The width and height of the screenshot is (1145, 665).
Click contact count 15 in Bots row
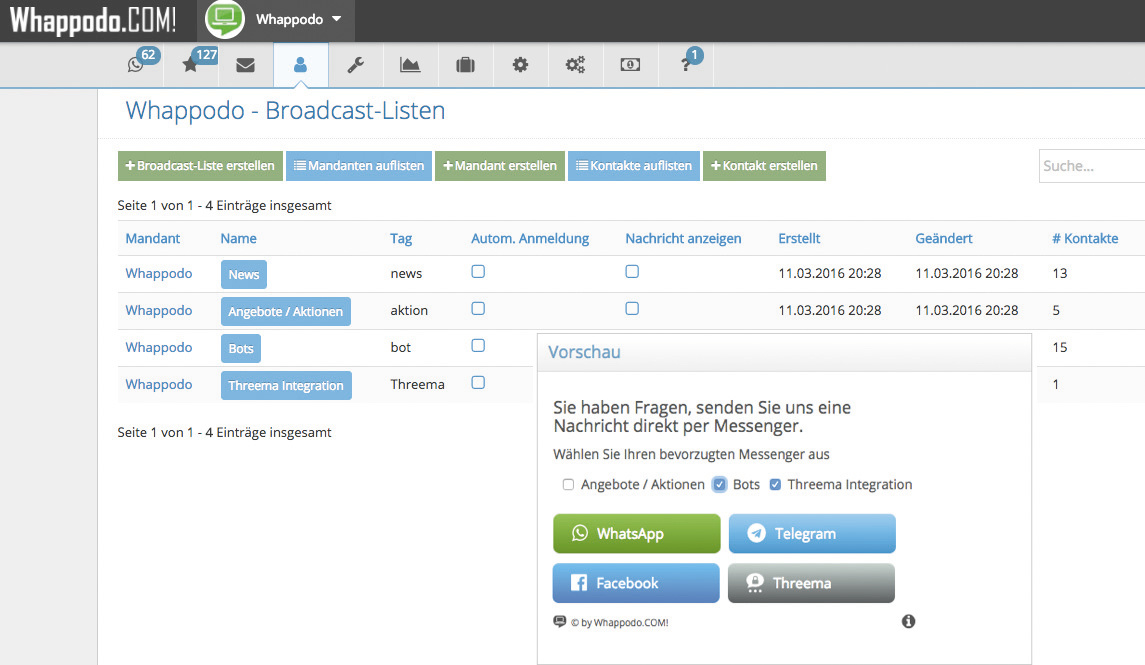coord(1060,347)
